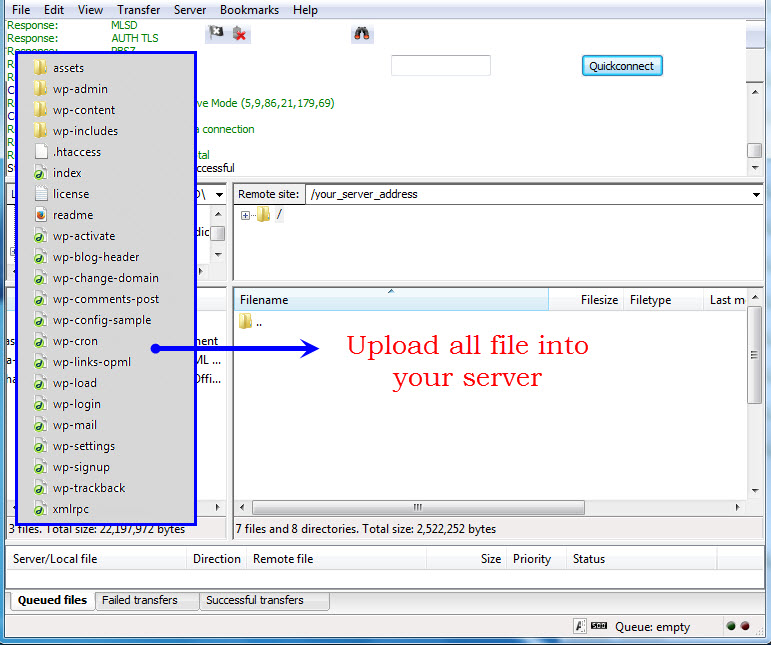
Task: Click the Quickconnect button
Action: click(621, 66)
